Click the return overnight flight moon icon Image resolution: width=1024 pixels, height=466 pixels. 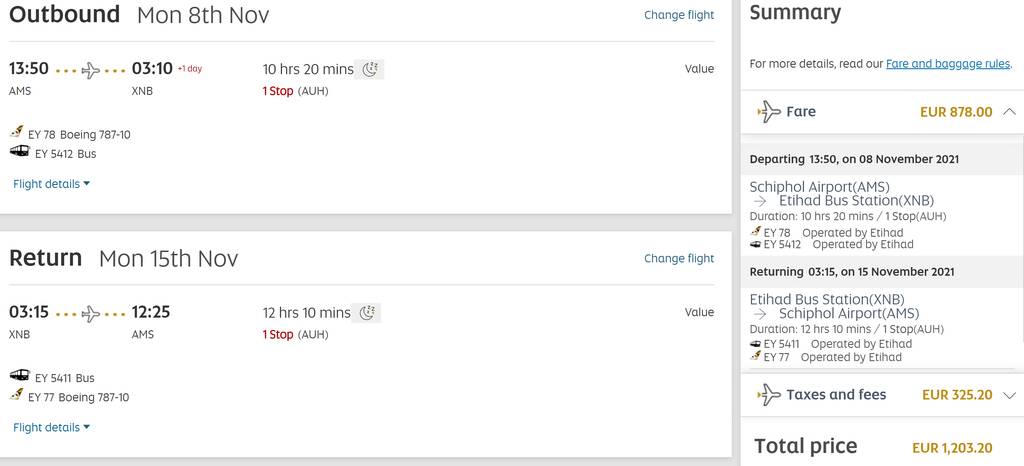[x=366, y=313]
